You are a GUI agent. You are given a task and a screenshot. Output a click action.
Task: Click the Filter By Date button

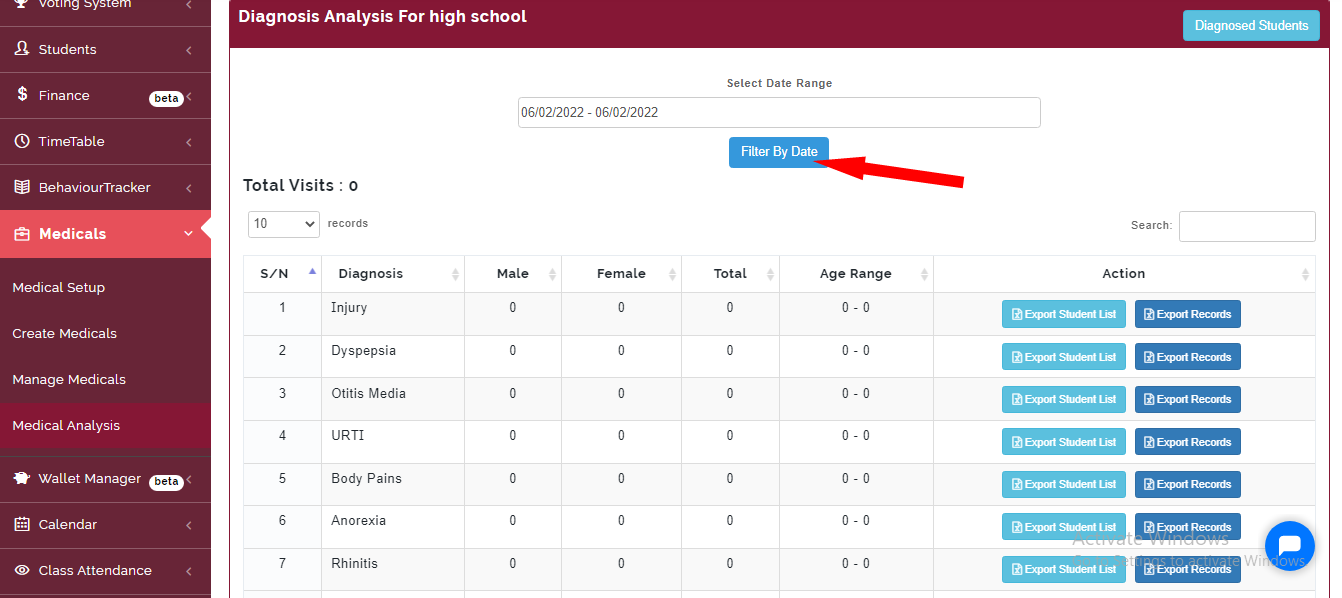(779, 152)
